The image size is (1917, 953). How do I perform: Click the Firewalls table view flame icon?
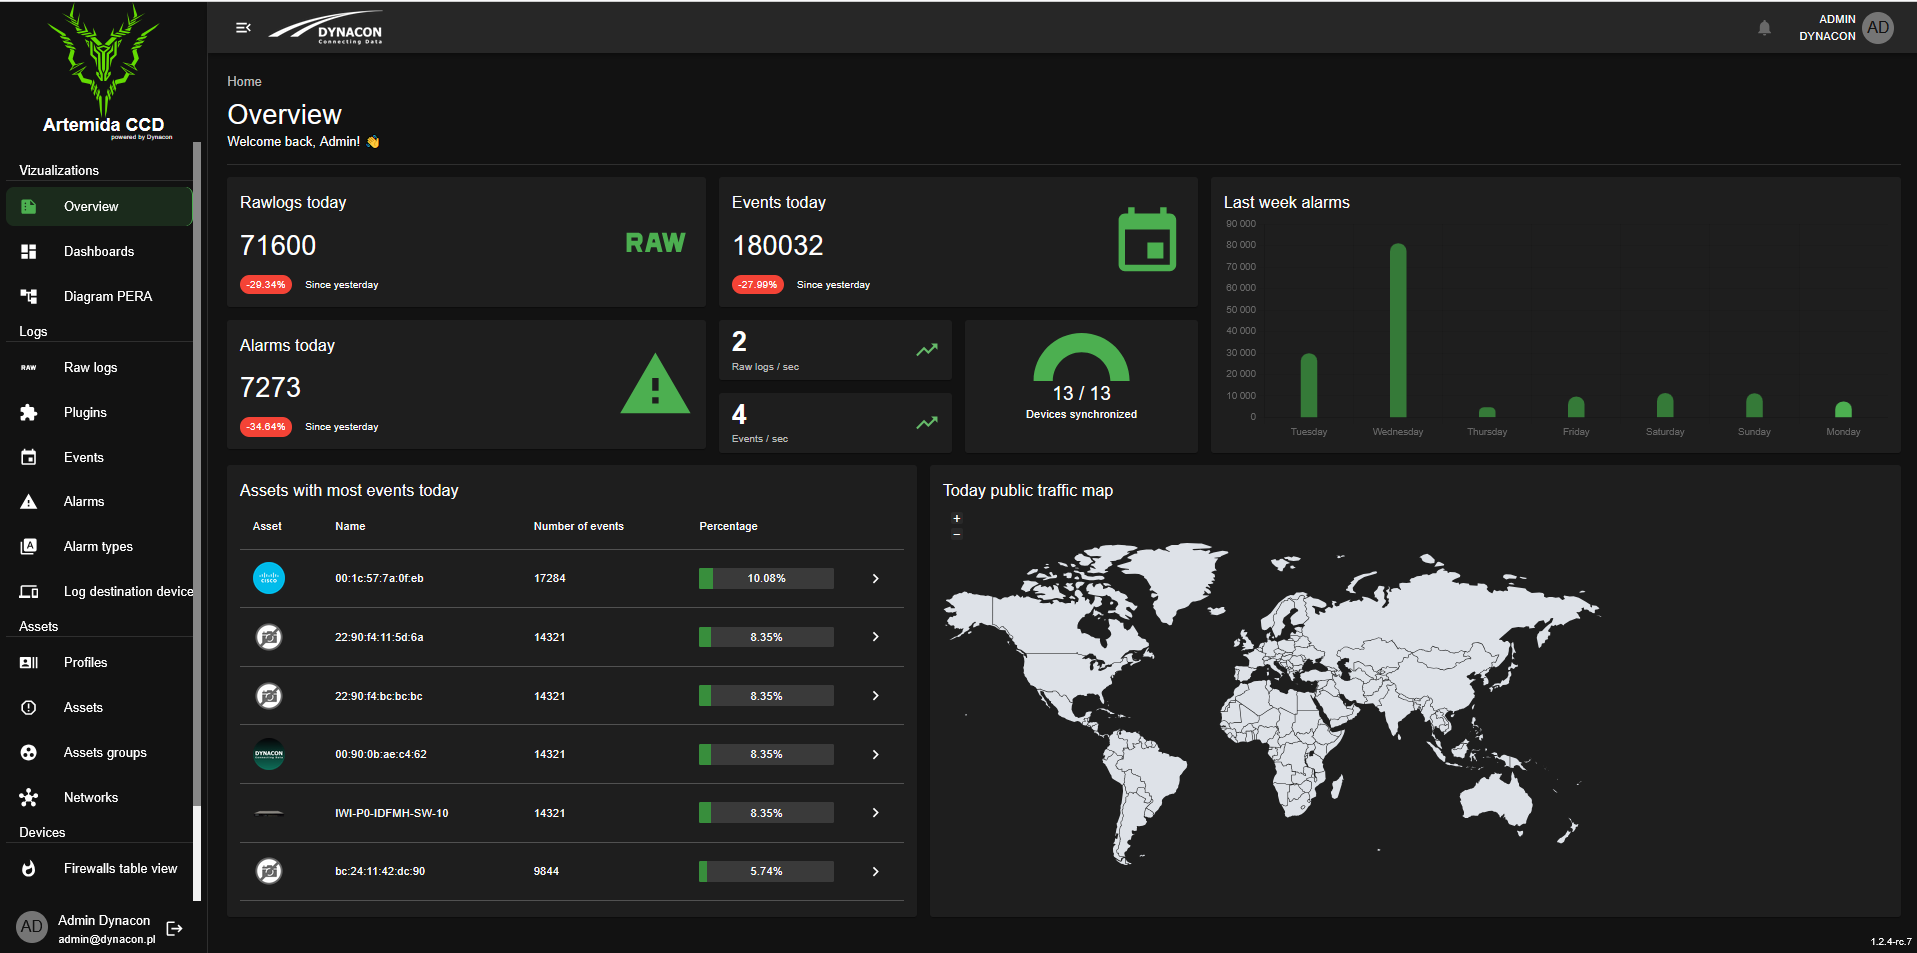click(x=29, y=868)
